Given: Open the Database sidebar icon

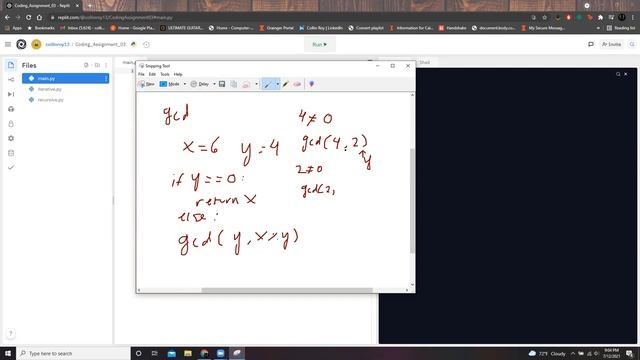Looking at the screenshot, I should [11, 153].
